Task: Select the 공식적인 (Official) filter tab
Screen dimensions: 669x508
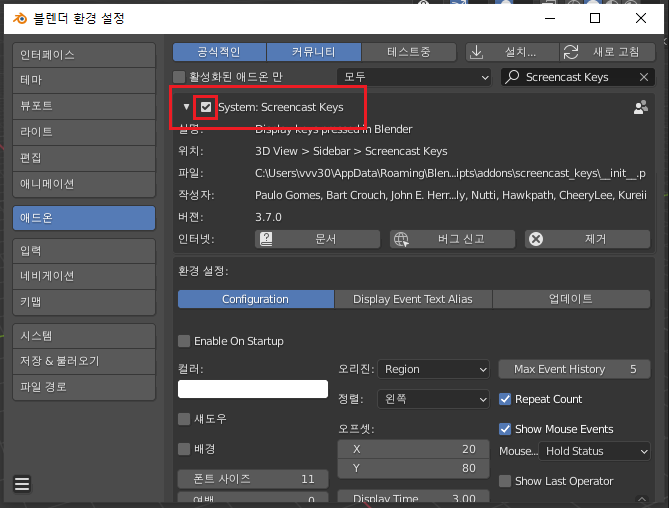Action: point(219,52)
